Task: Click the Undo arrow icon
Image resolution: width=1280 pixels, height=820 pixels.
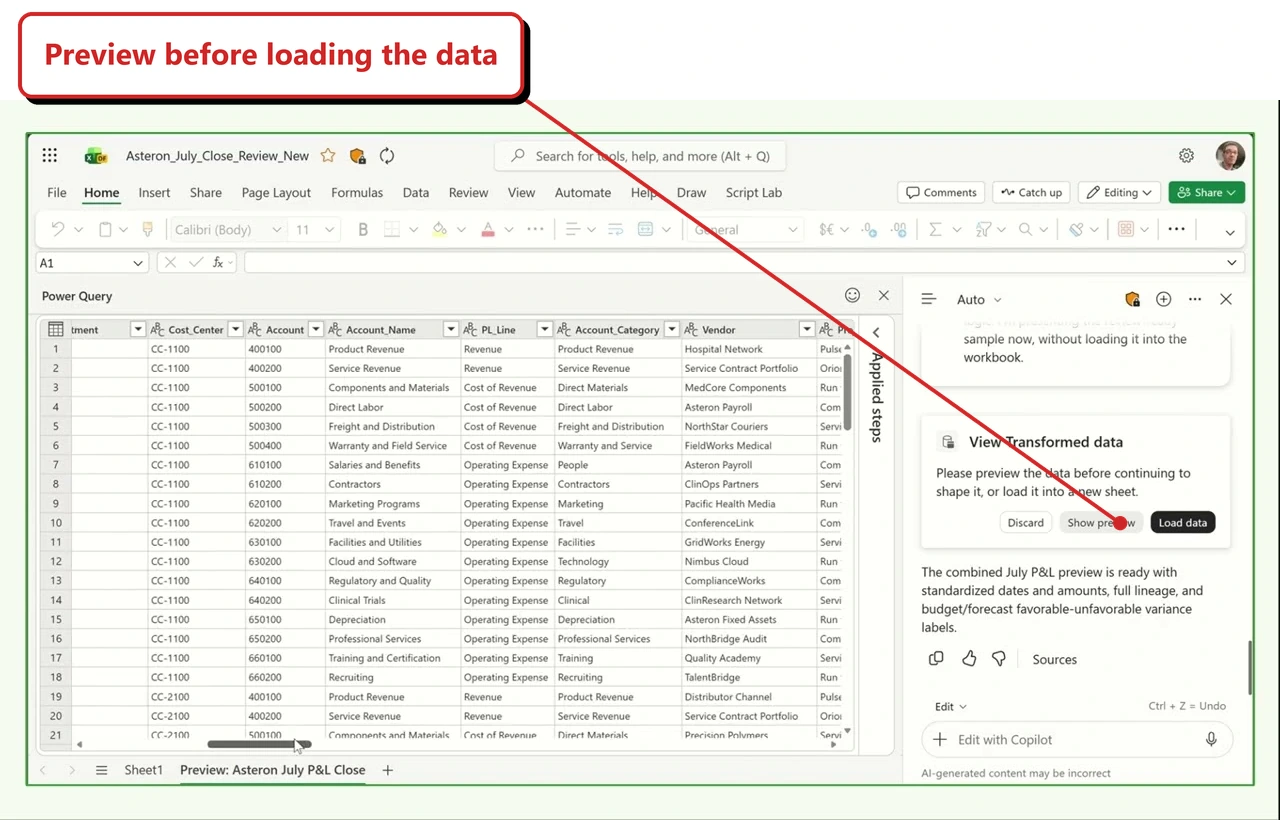Action: 58,229
